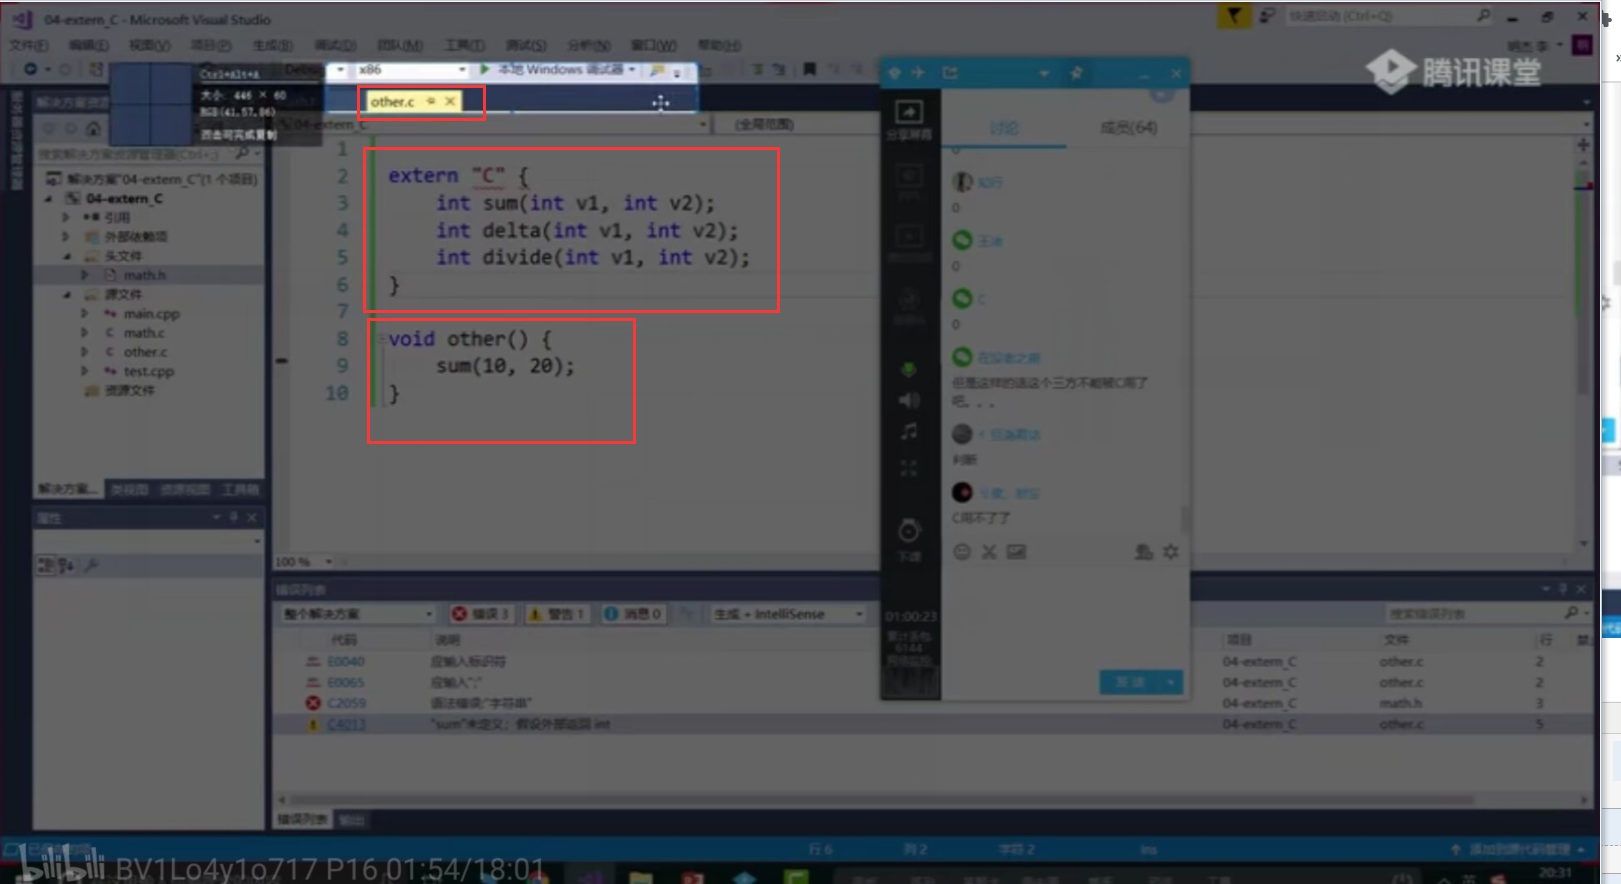
Task: Open the File (文件) menu
Action: coord(28,45)
